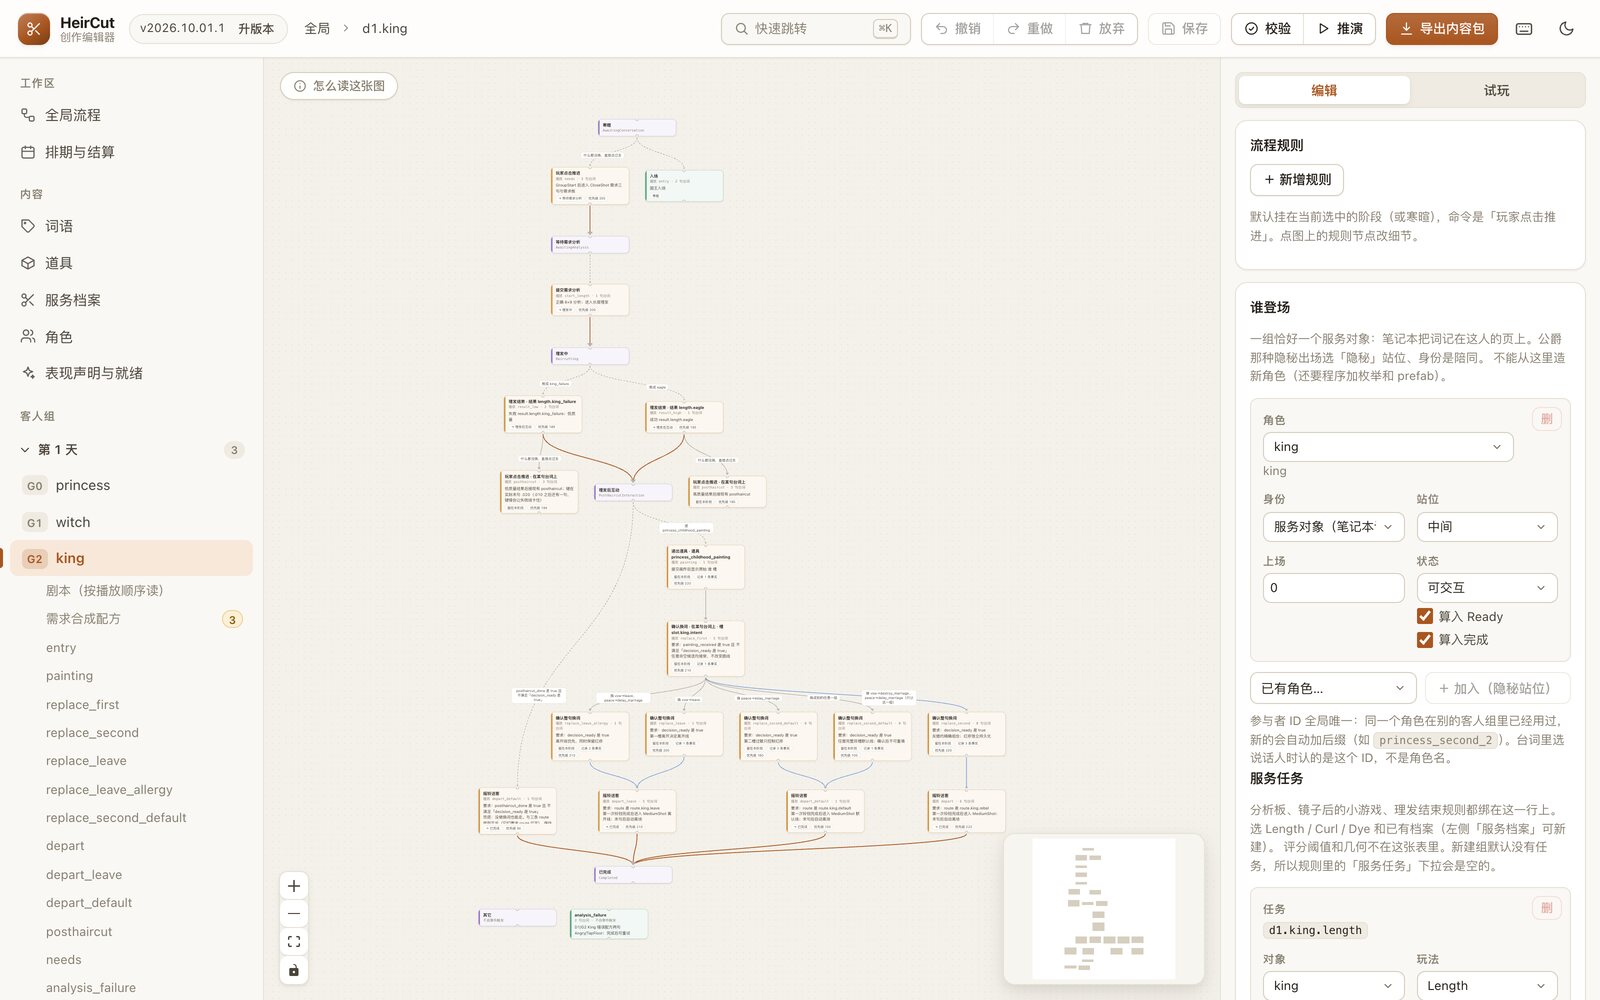Click 推演 button
1600x1000 pixels.
point(1340,29)
